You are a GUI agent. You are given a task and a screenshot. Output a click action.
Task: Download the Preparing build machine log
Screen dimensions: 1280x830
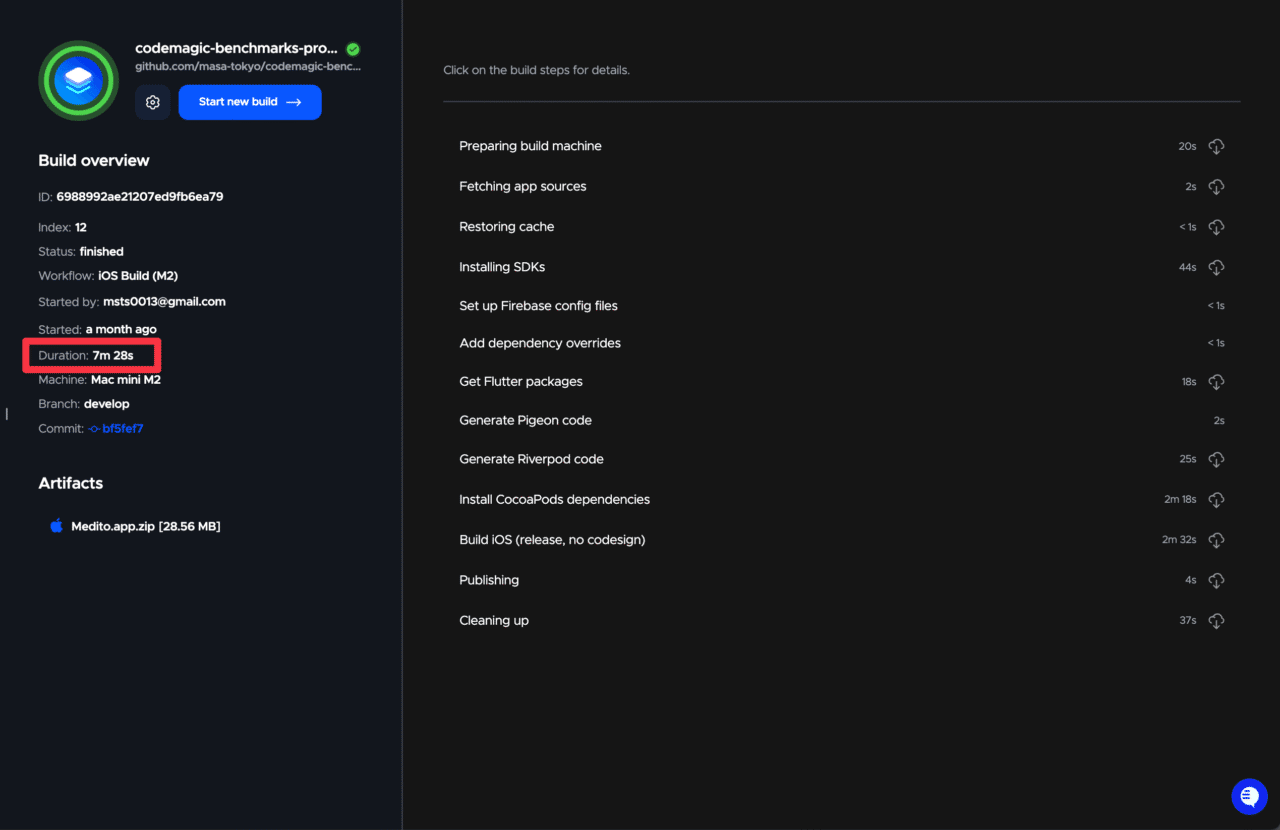pyautogui.click(x=1216, y=147)
